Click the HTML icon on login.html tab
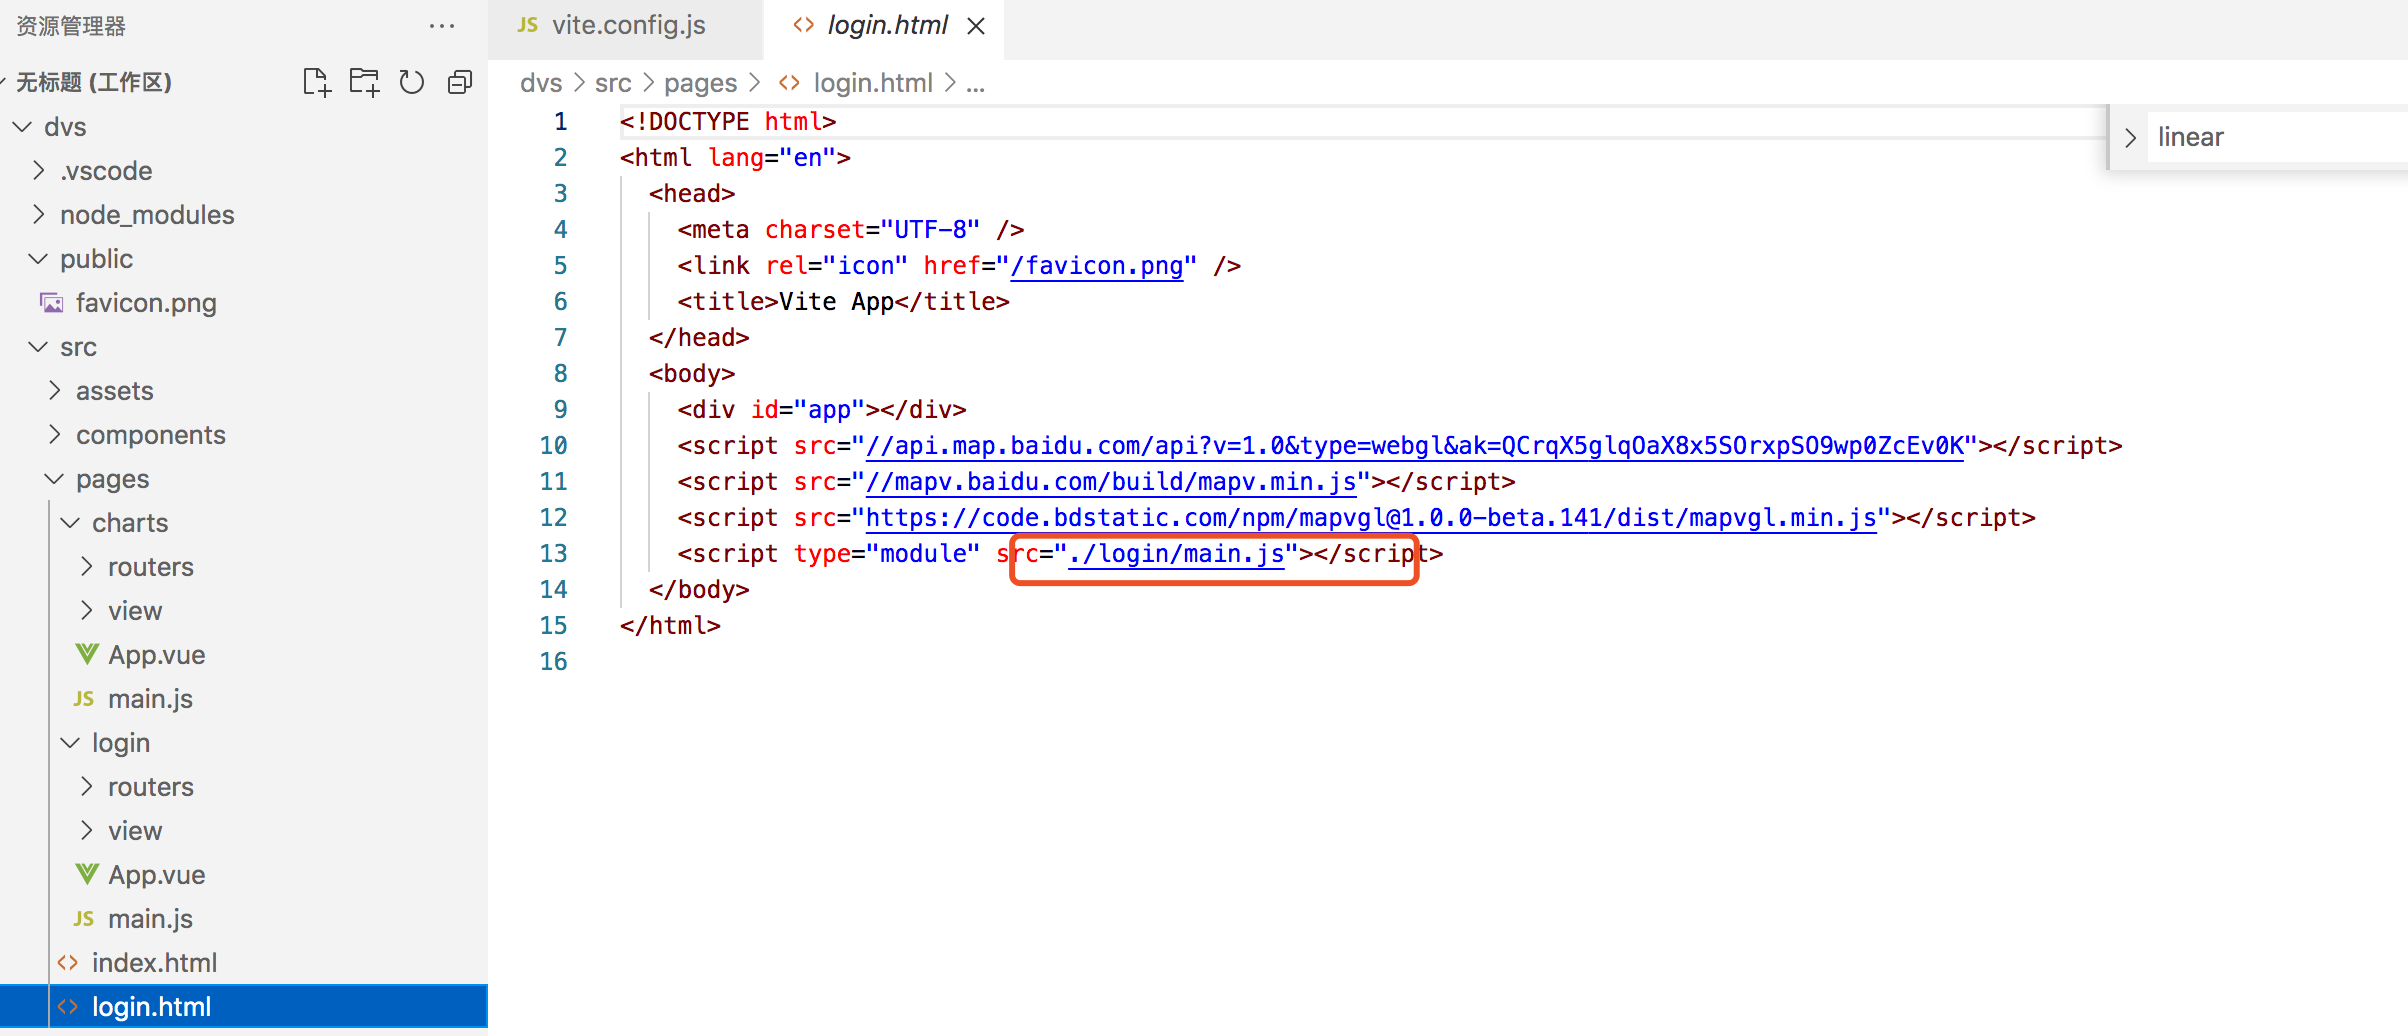Image resolution: width=2408 pixels, height=1036 pixels. pyautogui.click(x=803, y=25)
